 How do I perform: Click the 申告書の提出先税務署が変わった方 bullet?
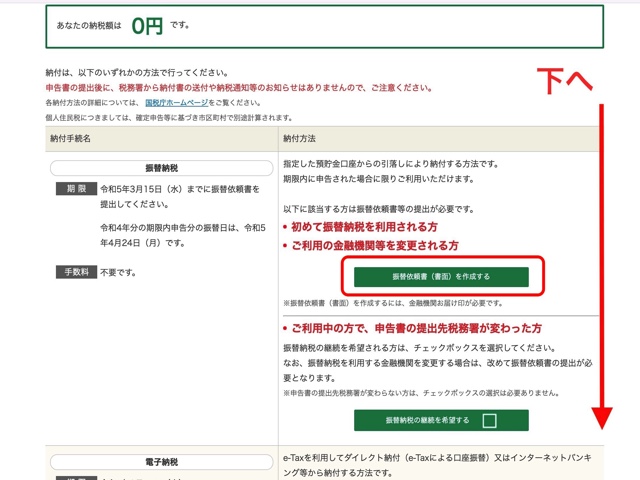pos(414,328)
